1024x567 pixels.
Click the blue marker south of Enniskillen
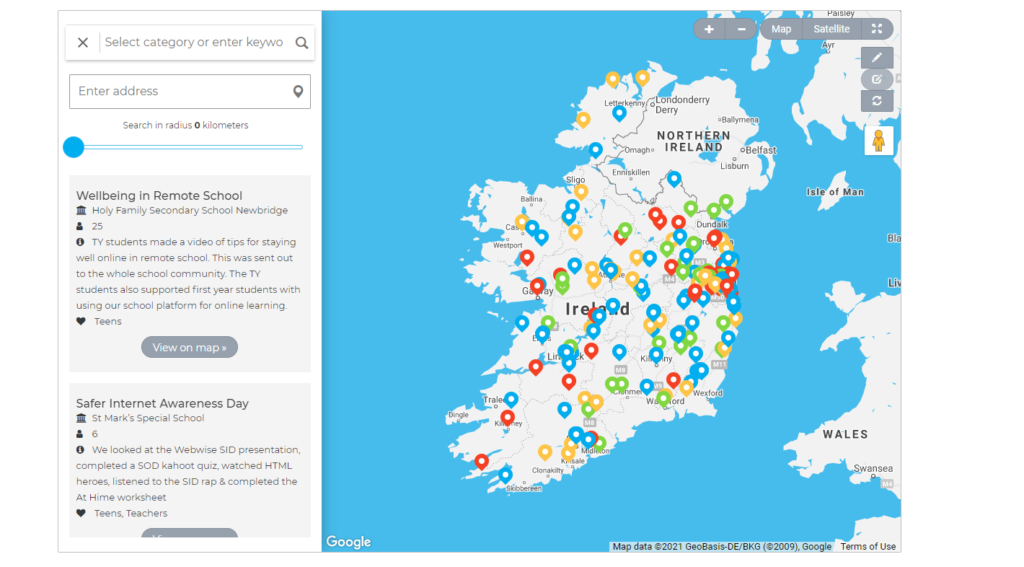point(674,178)
